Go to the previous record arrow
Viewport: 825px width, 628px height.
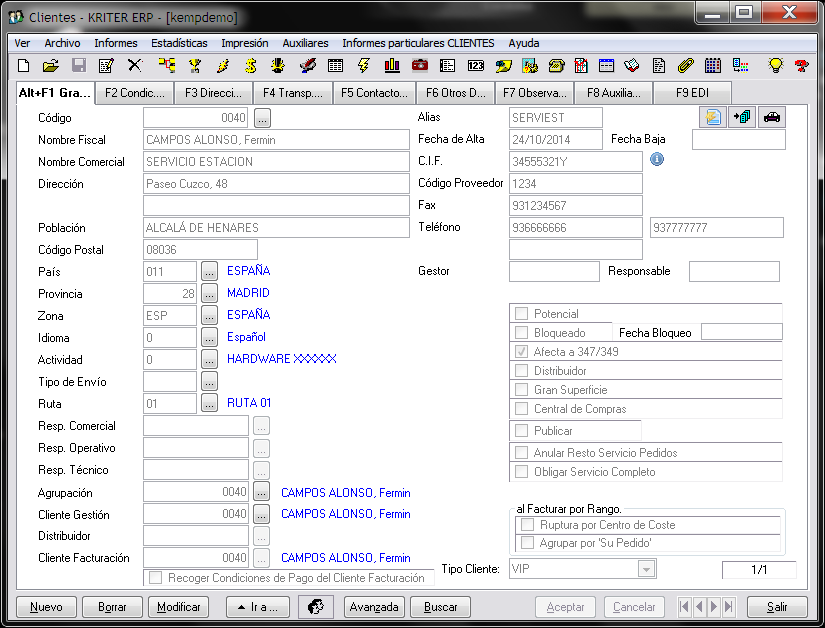[x=699, y=607]
